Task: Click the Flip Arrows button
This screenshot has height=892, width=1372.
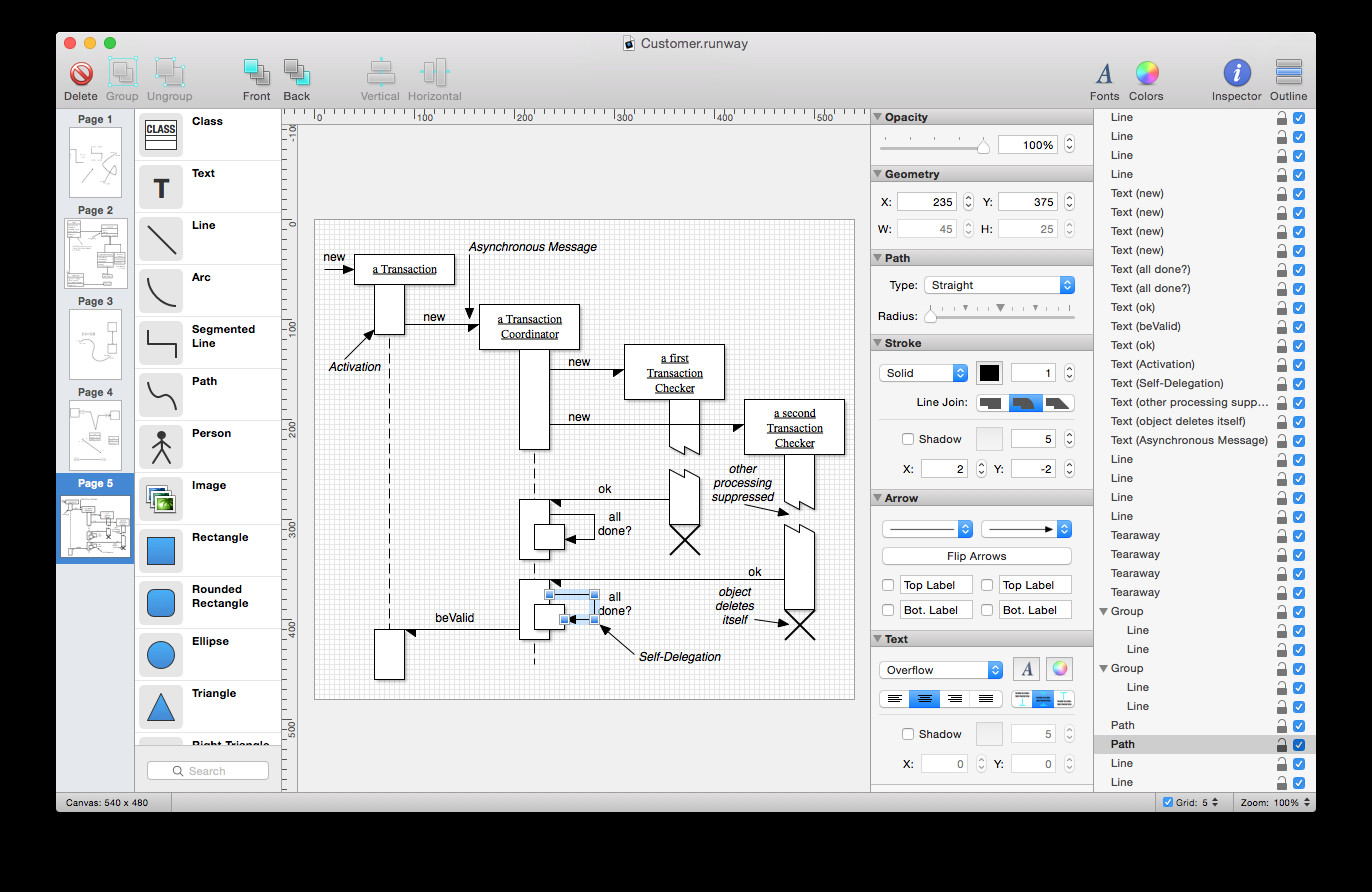Action: 976,556
